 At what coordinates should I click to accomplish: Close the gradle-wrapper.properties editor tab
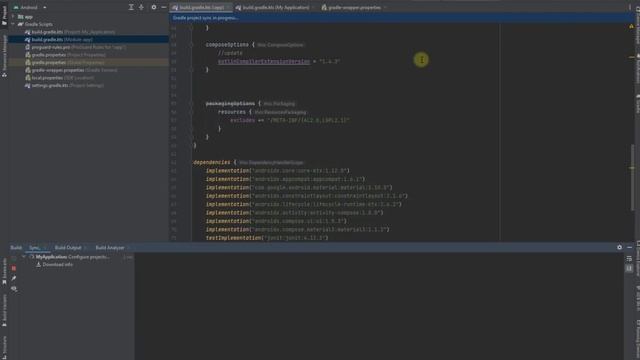(x=385, y=7)
